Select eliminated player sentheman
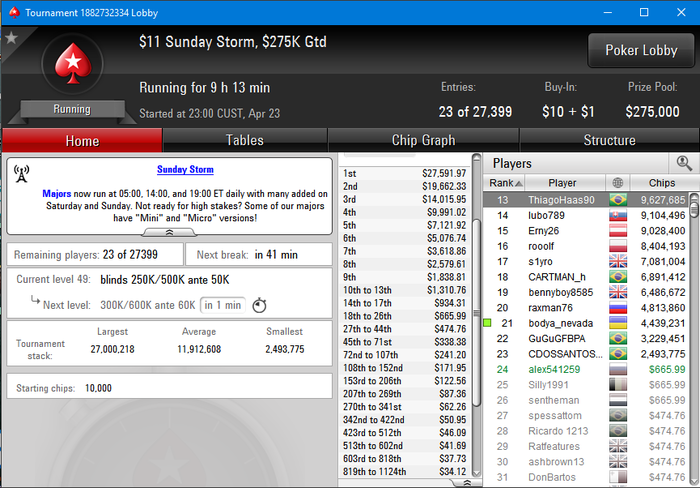 [587, 400]
